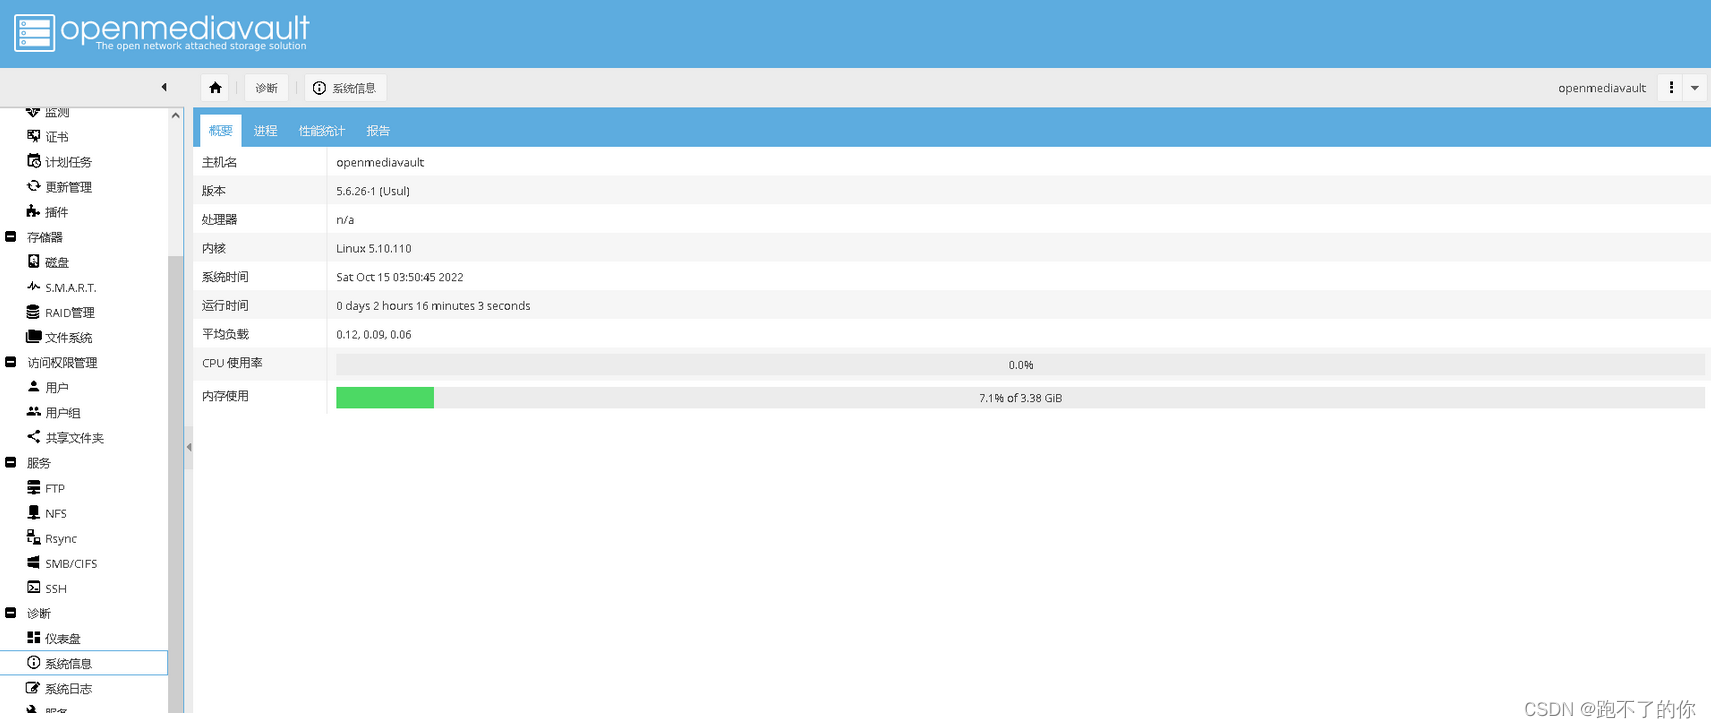This screenshot has height=728, width=1711.
Task: Click the openmediavault logo
Action: [x=162, y=32]
